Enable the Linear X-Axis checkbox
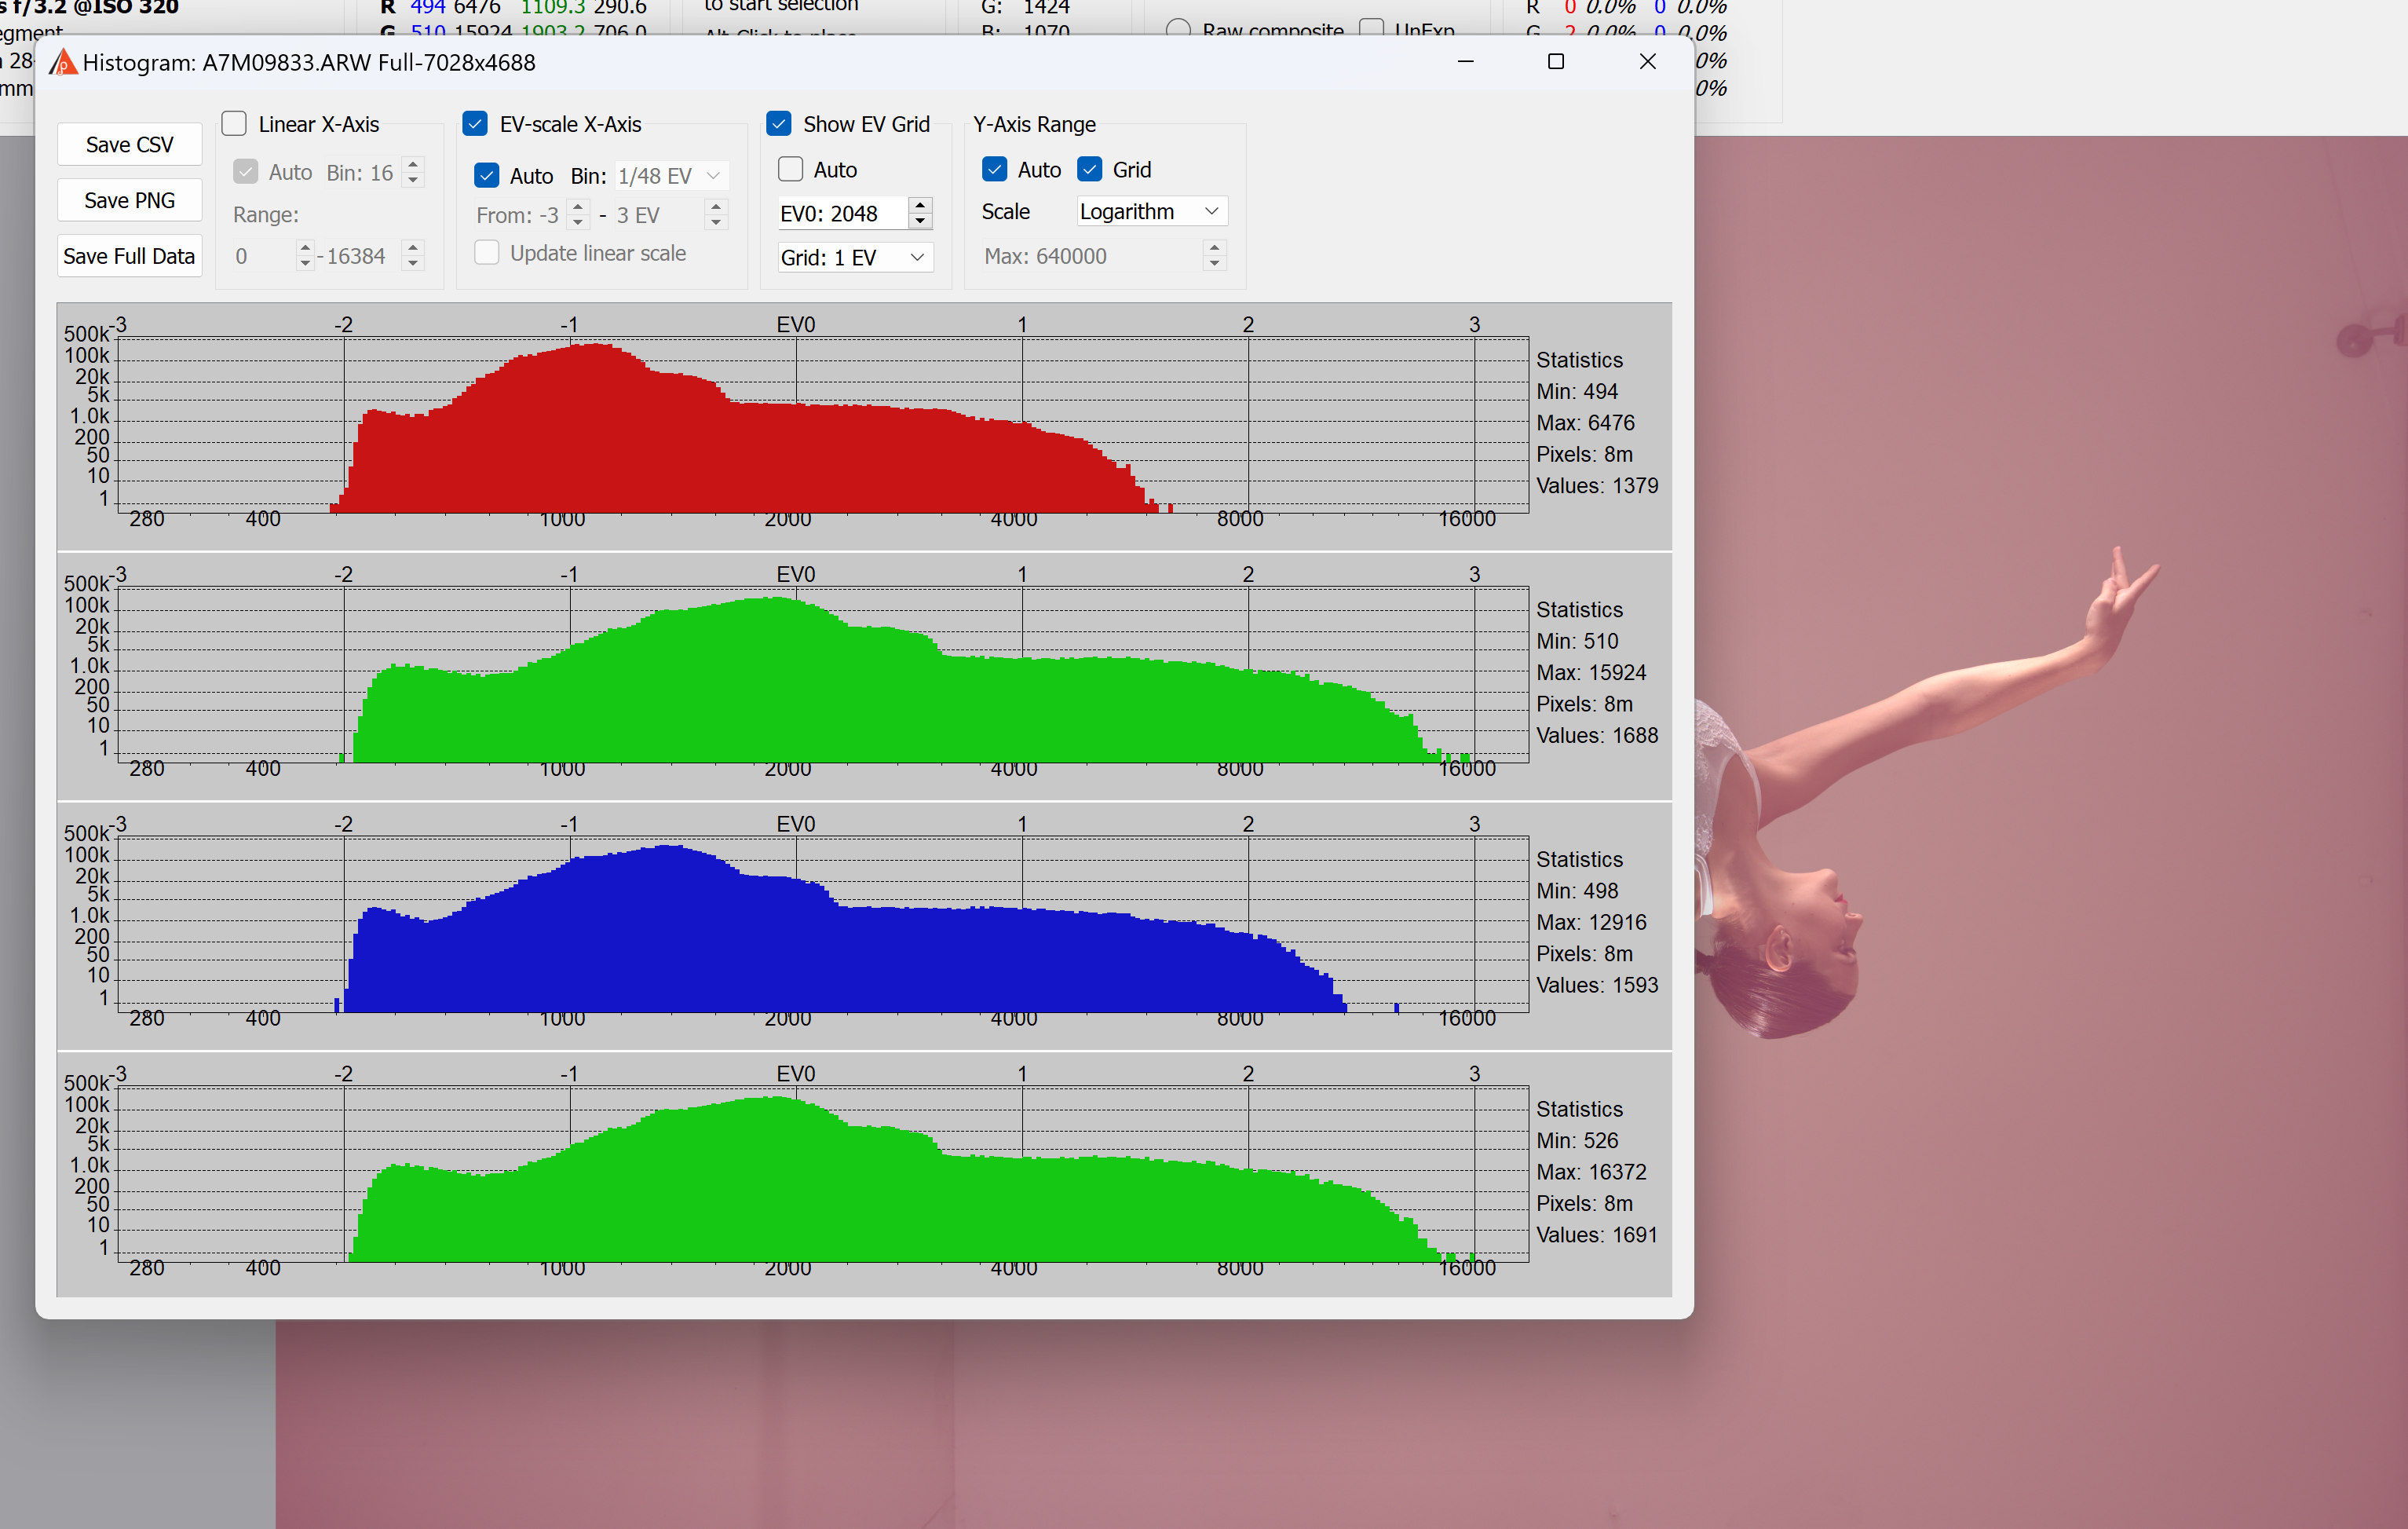Image resolution: width=2408 pixels, height=1529 pixels. (x=234, y=124)
